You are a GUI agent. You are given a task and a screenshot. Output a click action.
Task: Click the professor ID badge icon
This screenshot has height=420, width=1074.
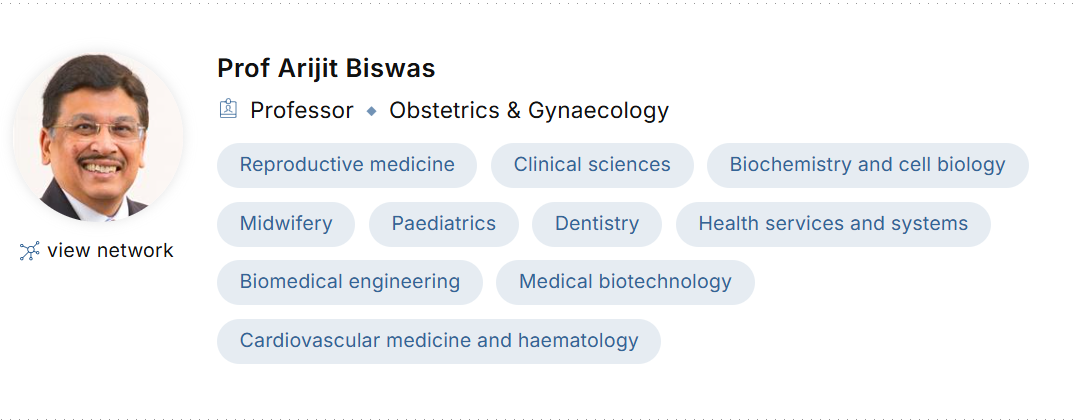[x=228, y=109]
